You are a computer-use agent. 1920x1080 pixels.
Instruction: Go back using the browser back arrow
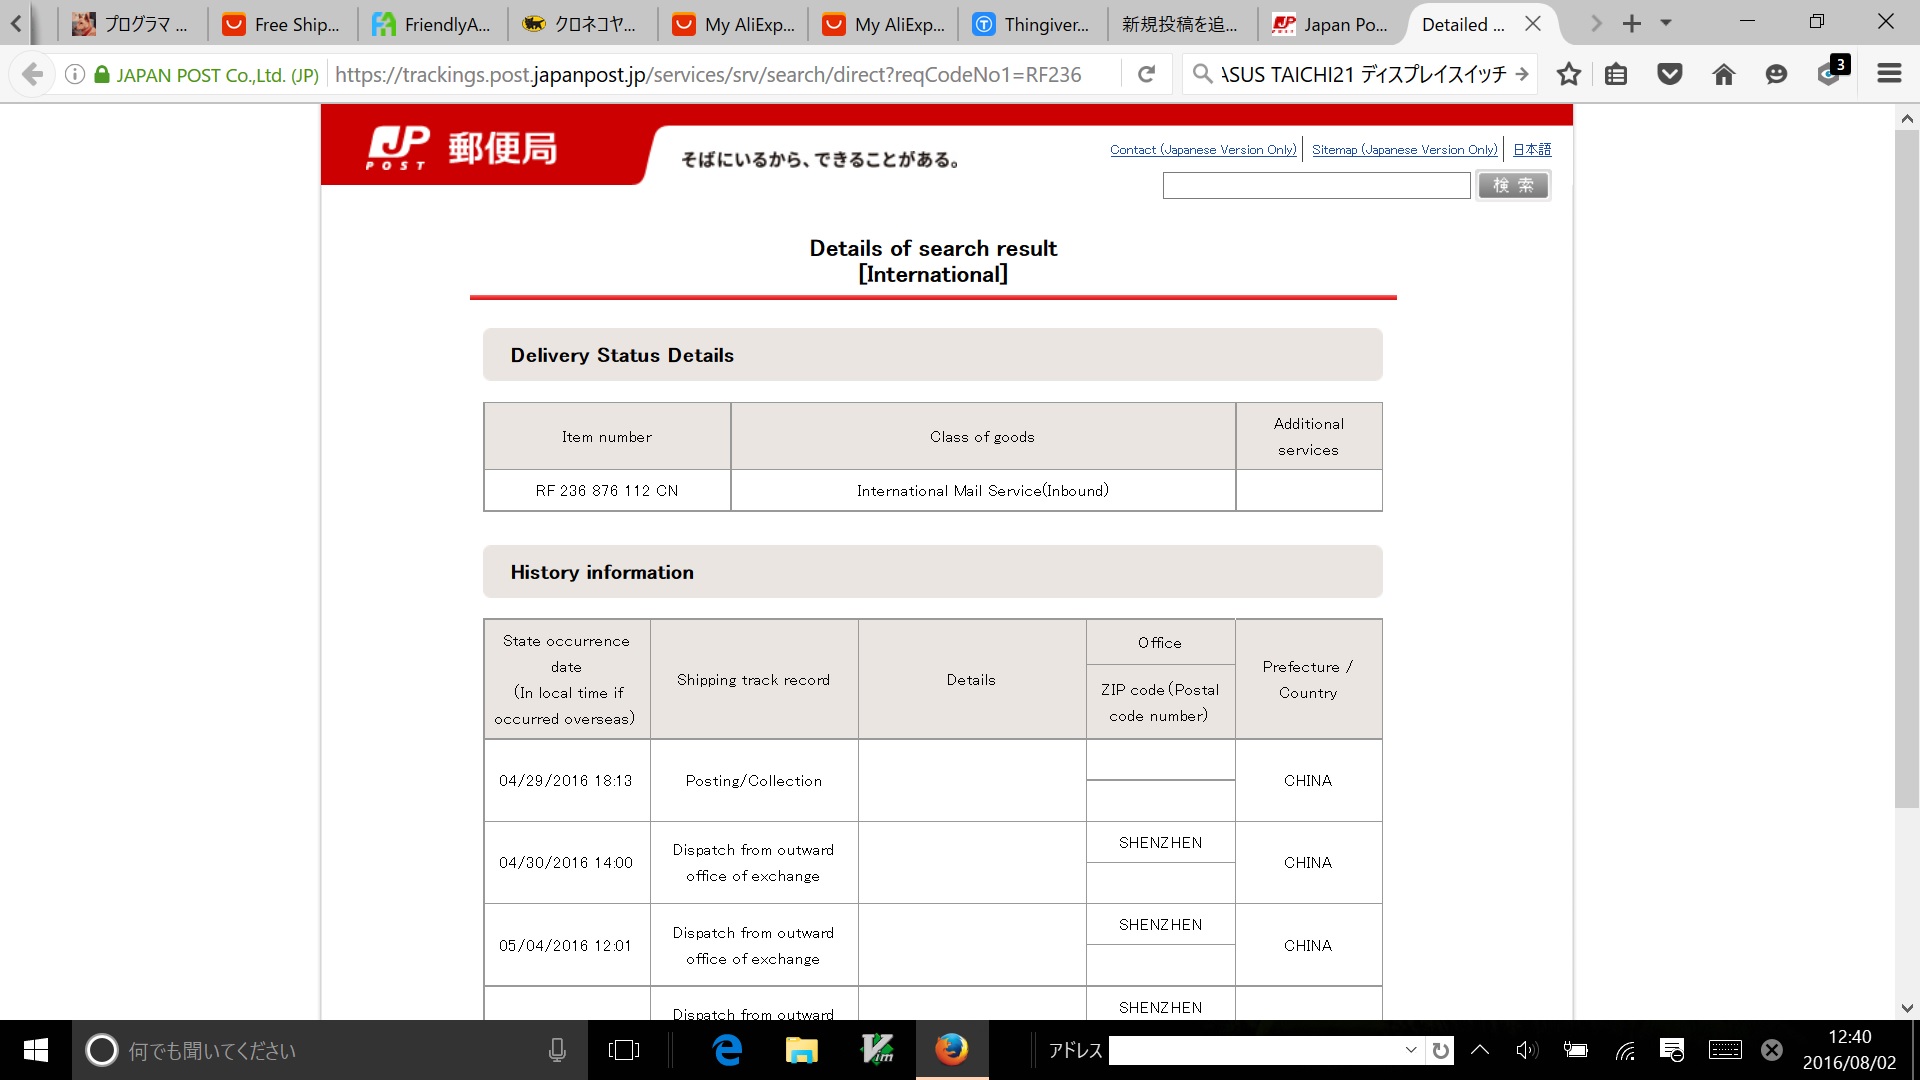coord(32,74)
